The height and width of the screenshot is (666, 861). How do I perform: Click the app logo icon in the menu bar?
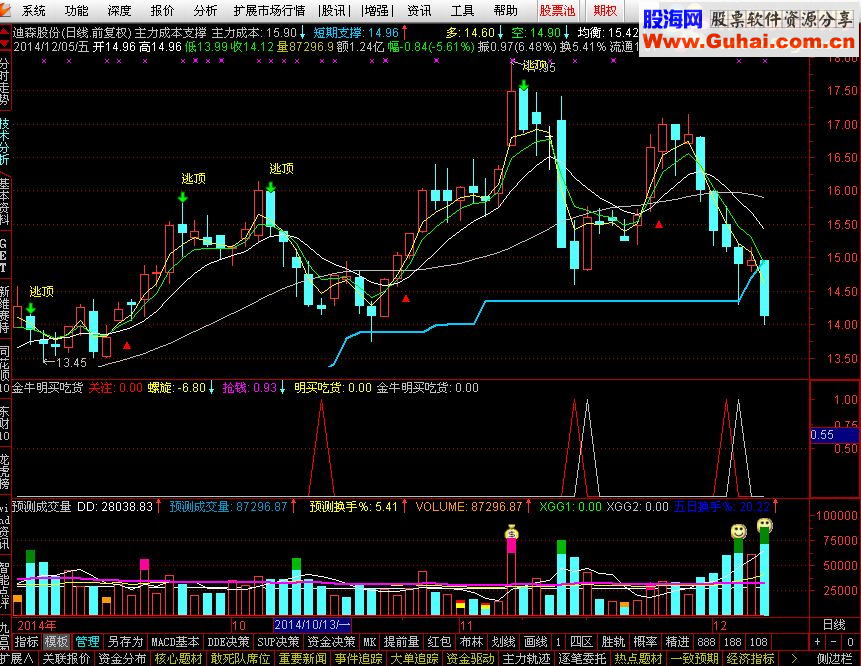point(5,10)
